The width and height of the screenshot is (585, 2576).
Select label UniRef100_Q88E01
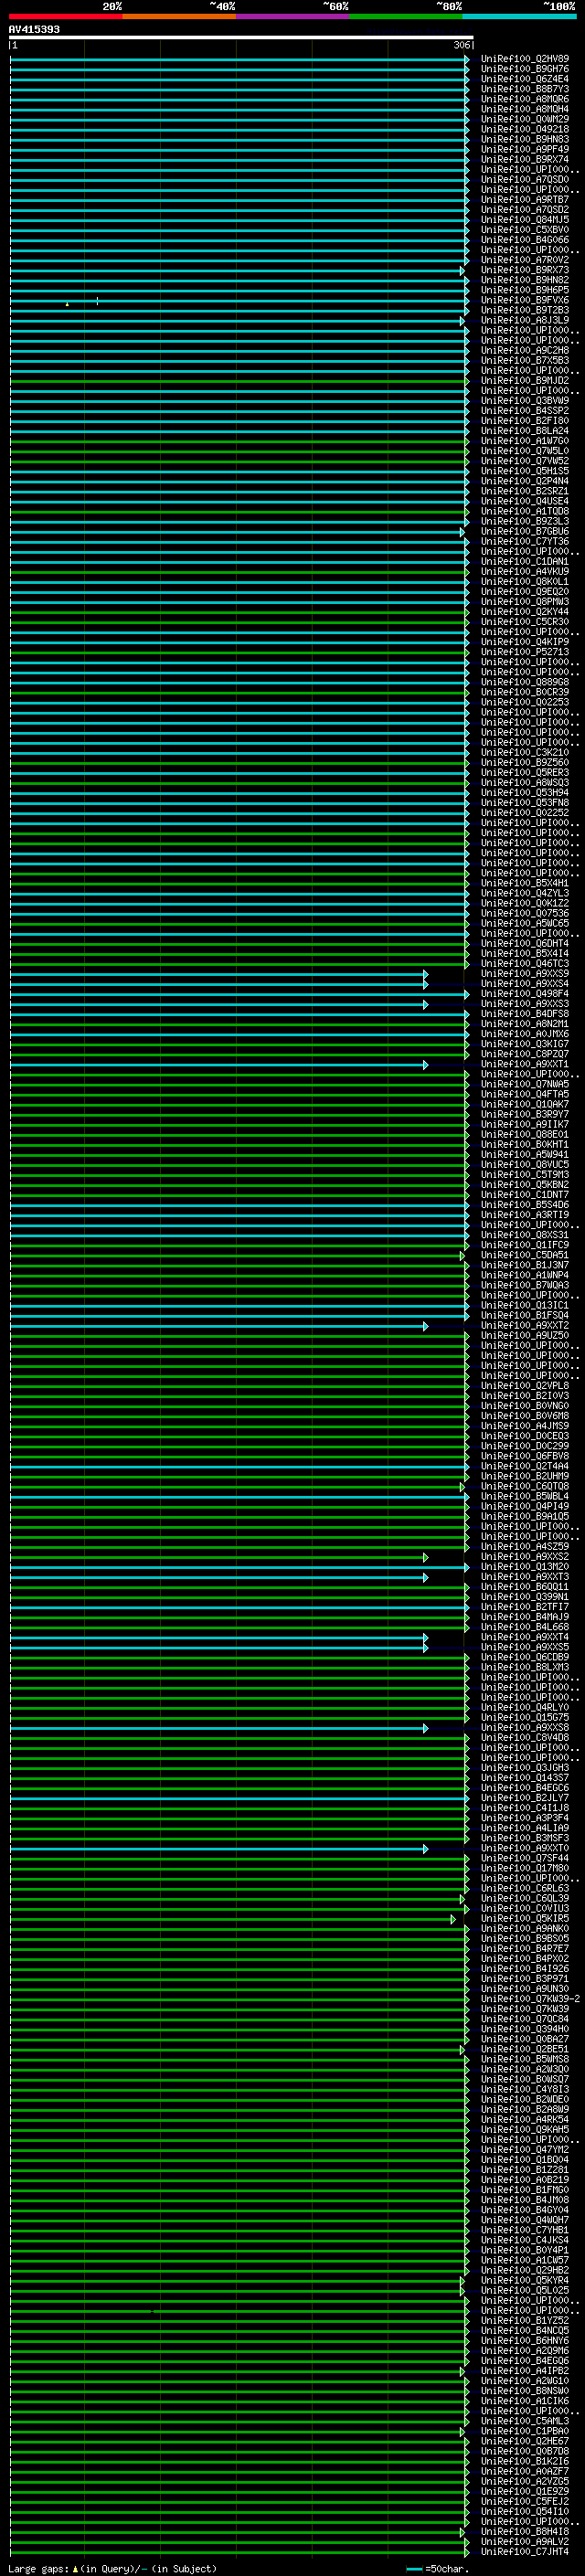pyautogui.click(x=525, y=1135)
